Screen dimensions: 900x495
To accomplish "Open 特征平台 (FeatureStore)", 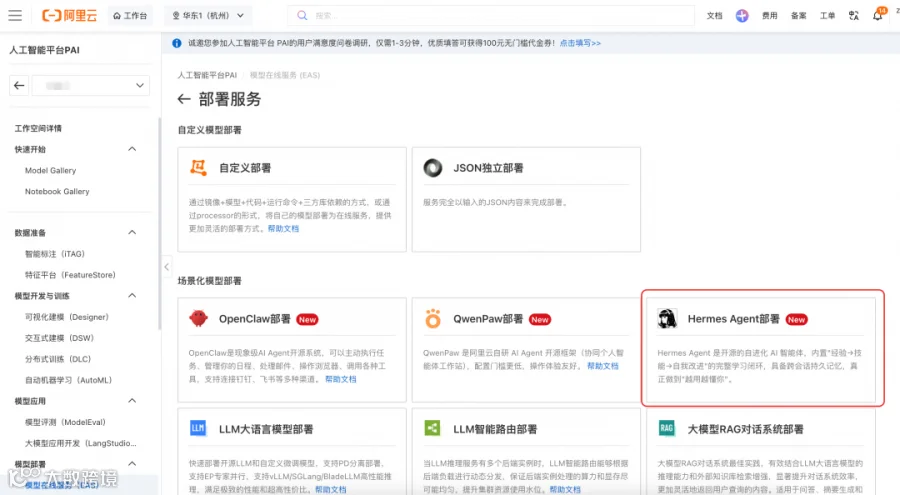I will 70,275.
